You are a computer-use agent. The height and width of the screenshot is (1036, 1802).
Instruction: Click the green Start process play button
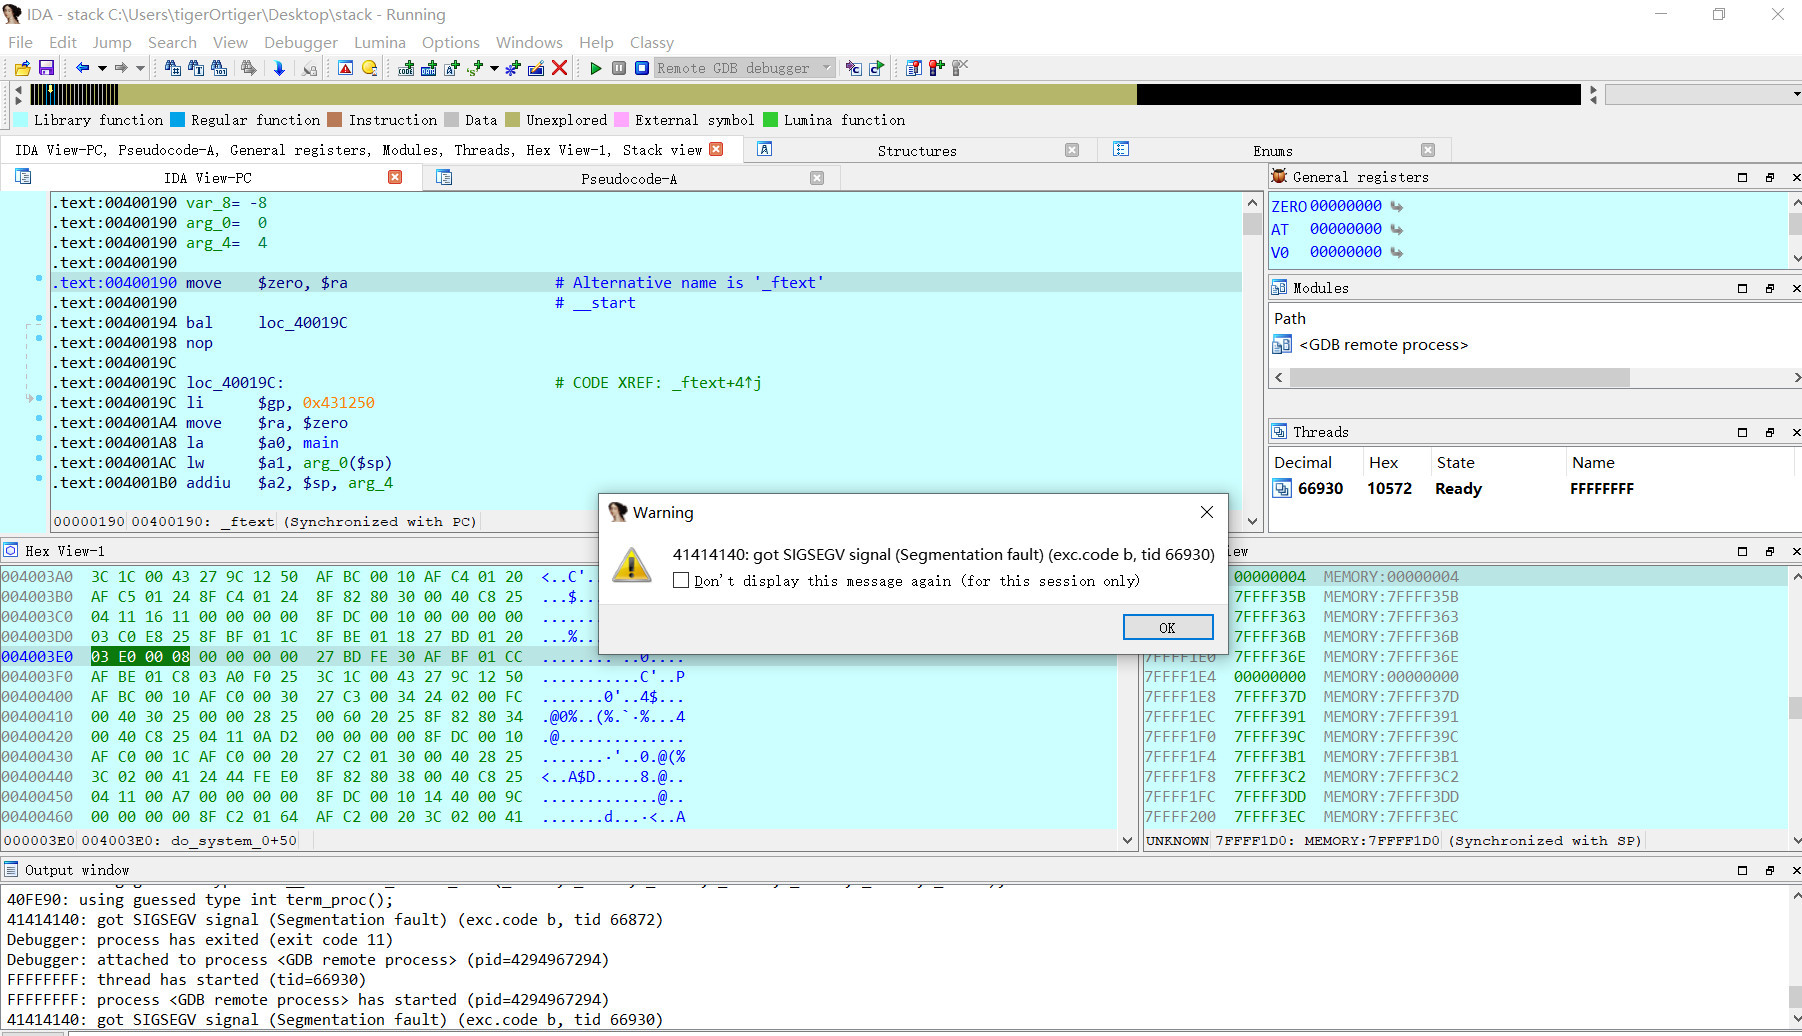(x=596, y=68)
